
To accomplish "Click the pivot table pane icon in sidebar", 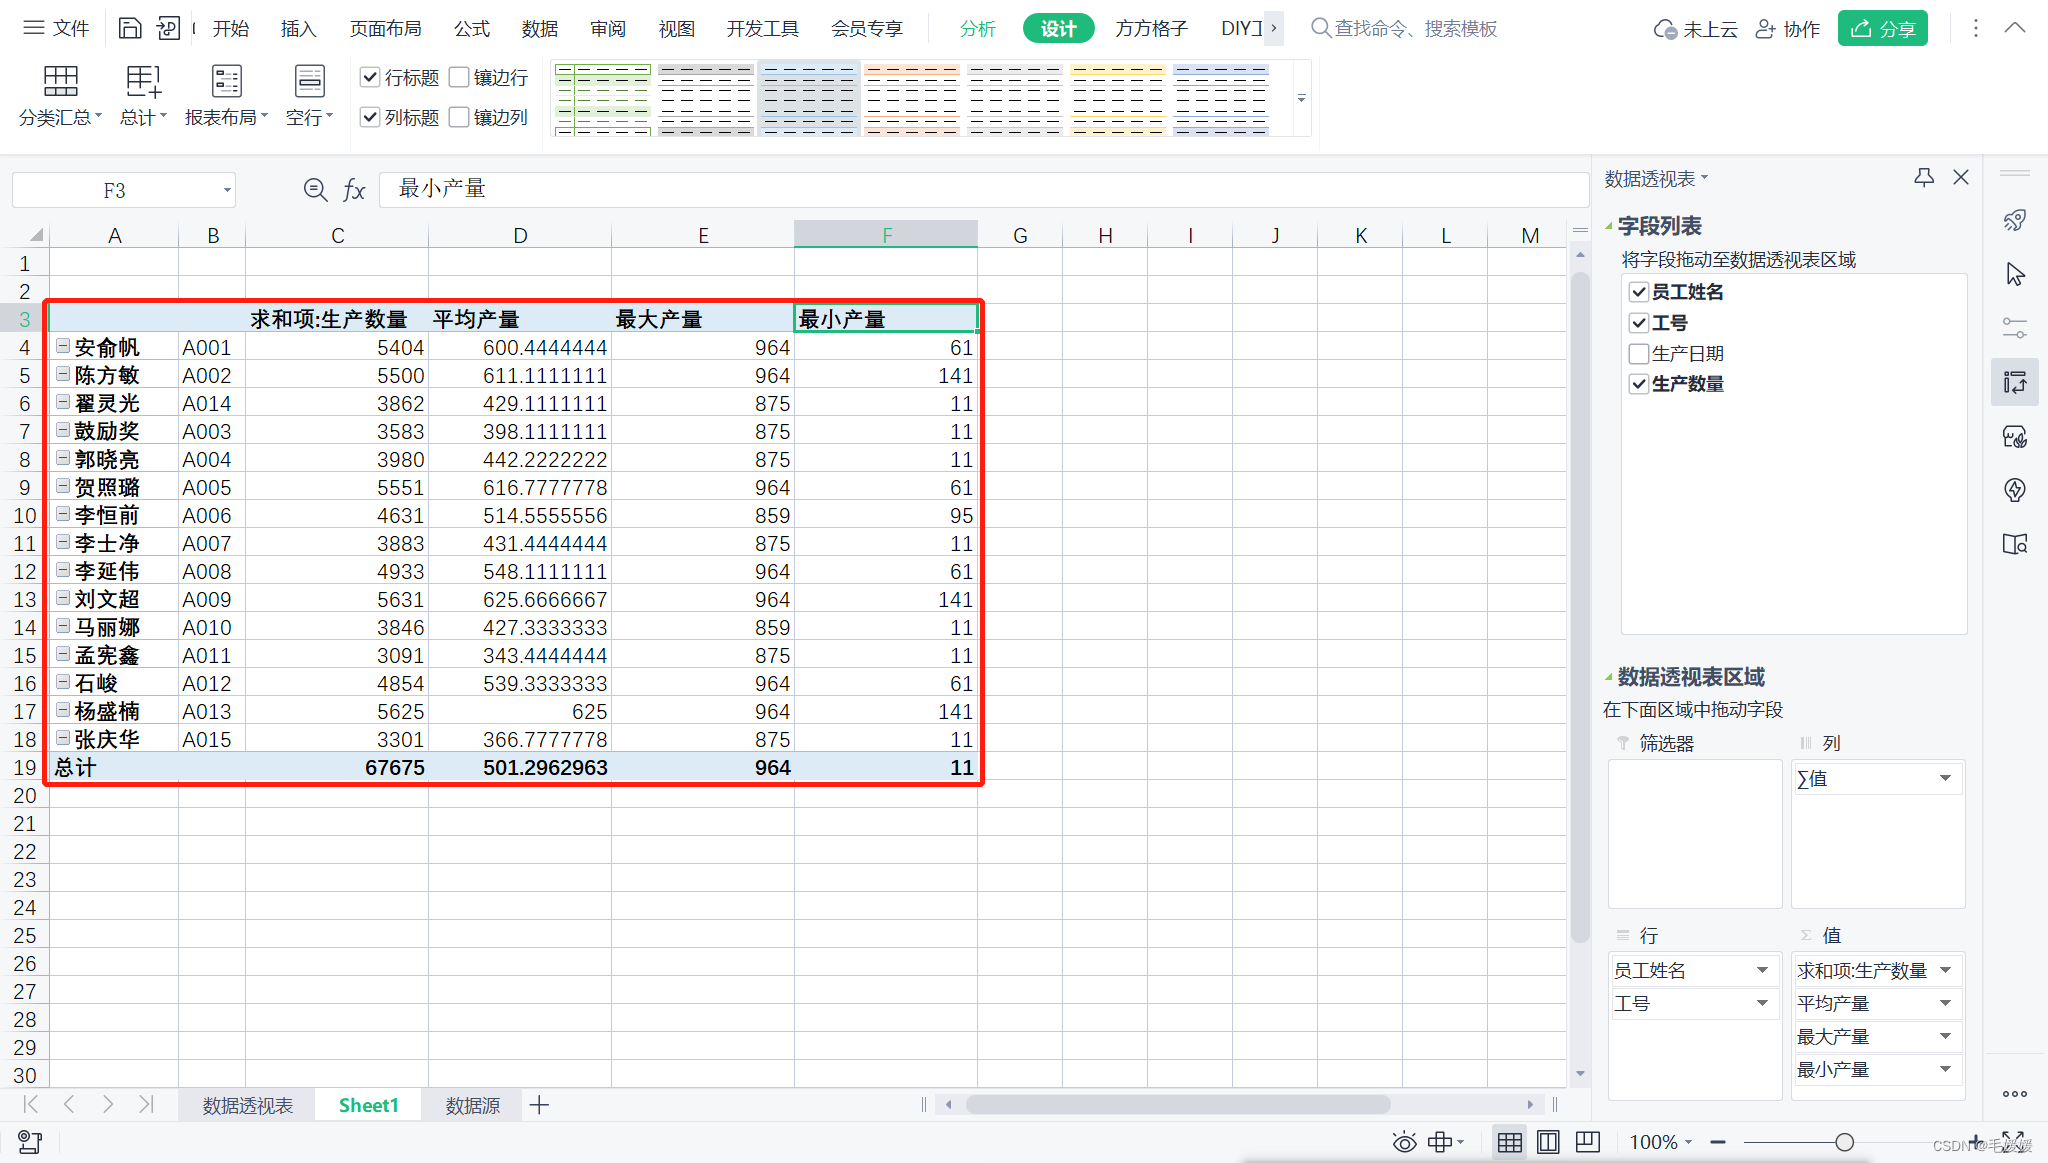I will pyautogui.click(x=2015, y=382).
